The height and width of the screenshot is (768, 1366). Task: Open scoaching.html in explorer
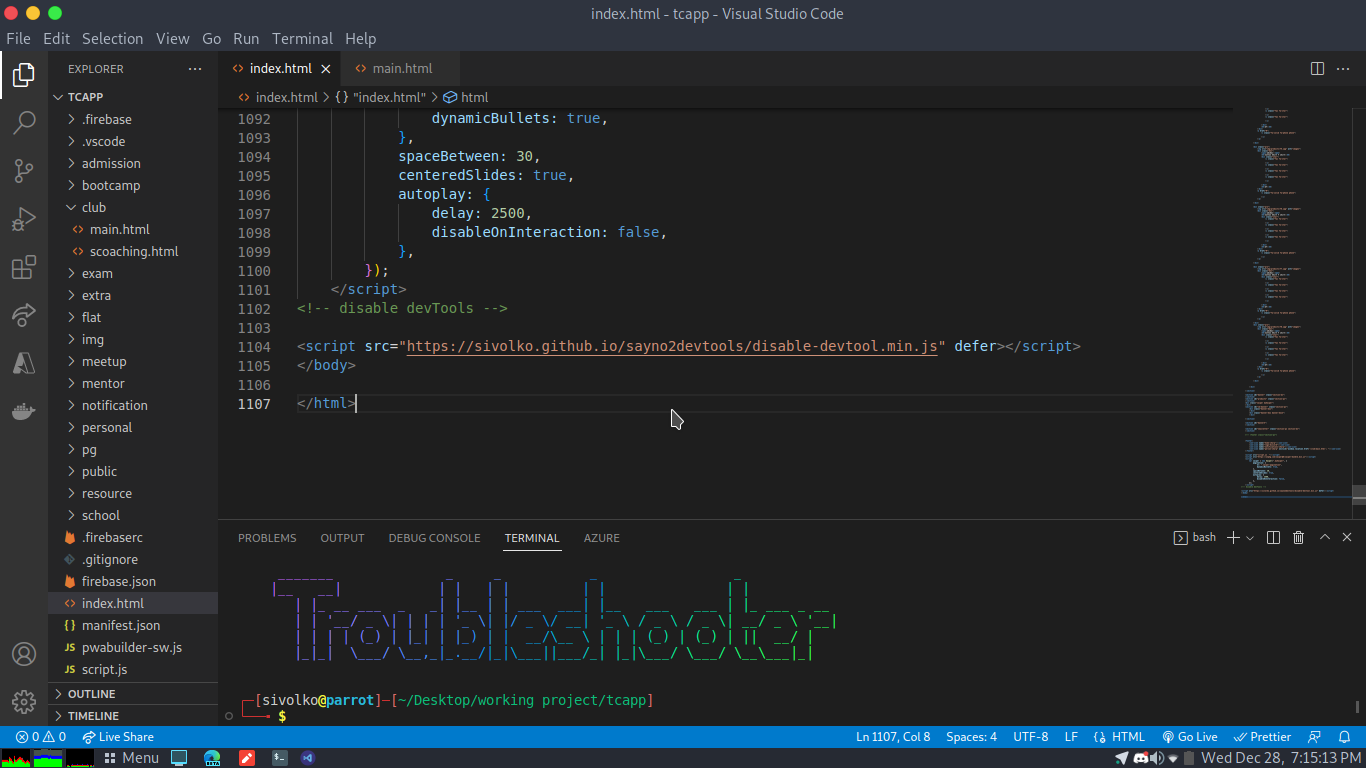[x=133, y=251]
